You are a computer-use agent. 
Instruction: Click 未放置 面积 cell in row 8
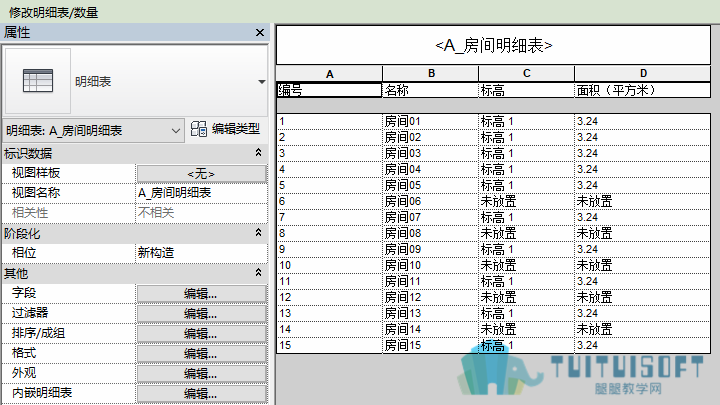(642, 233)
